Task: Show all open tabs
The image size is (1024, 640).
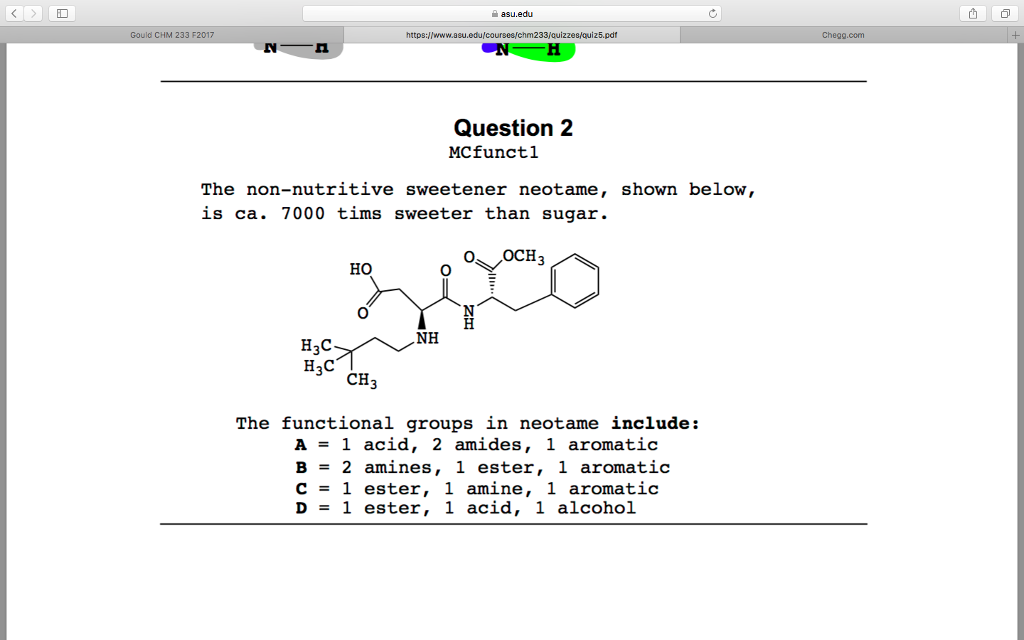Action: coord(1005,13)
